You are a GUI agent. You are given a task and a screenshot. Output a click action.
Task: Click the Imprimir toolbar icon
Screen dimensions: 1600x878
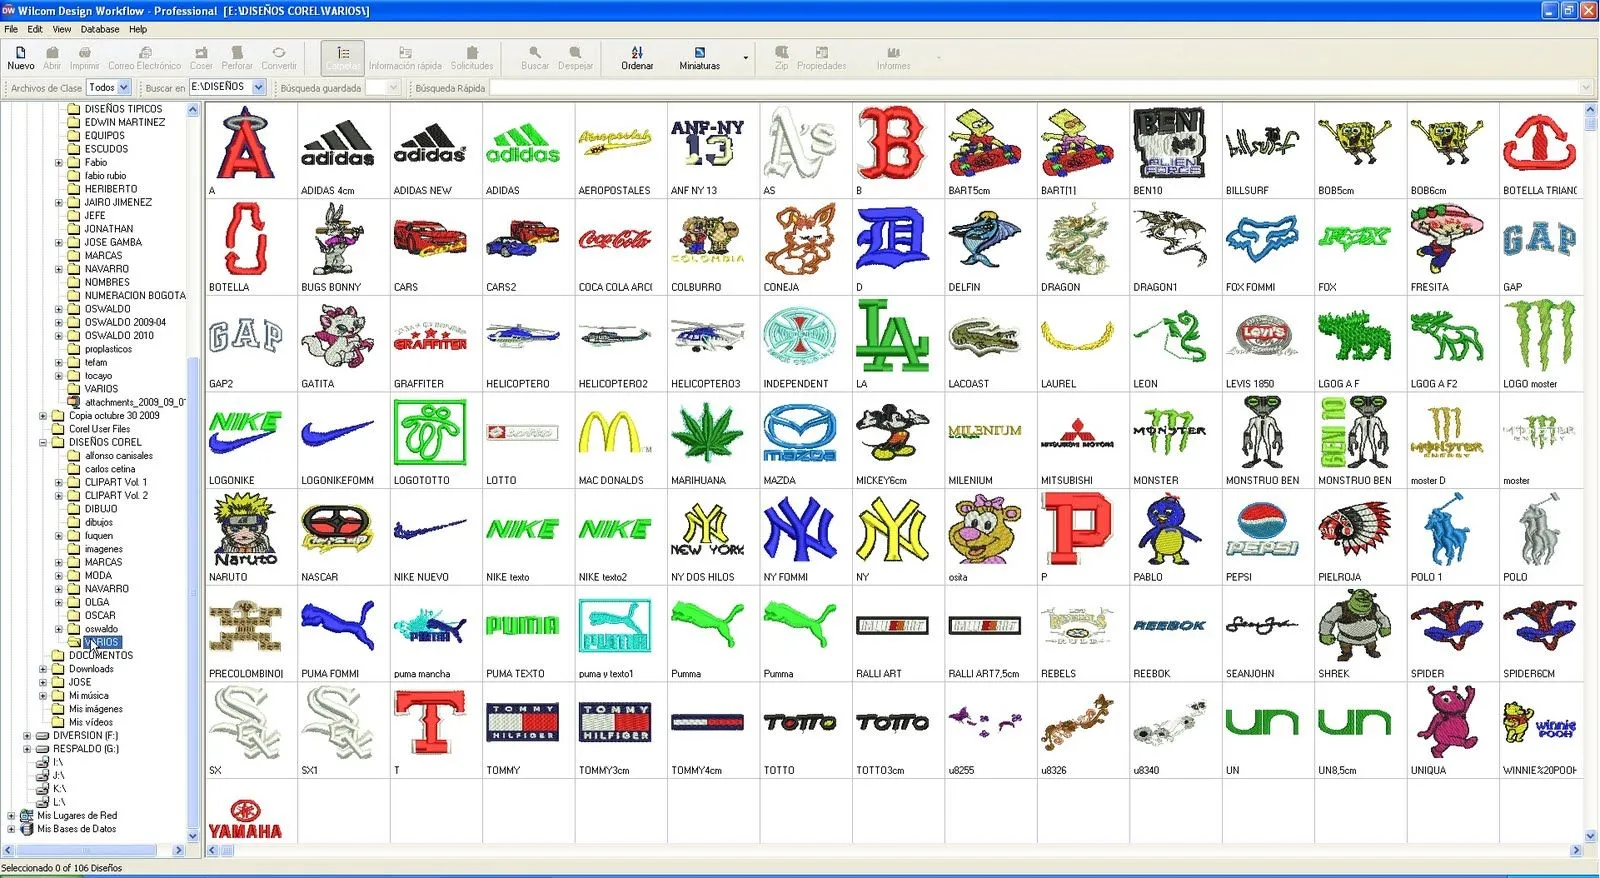[85, 58]
